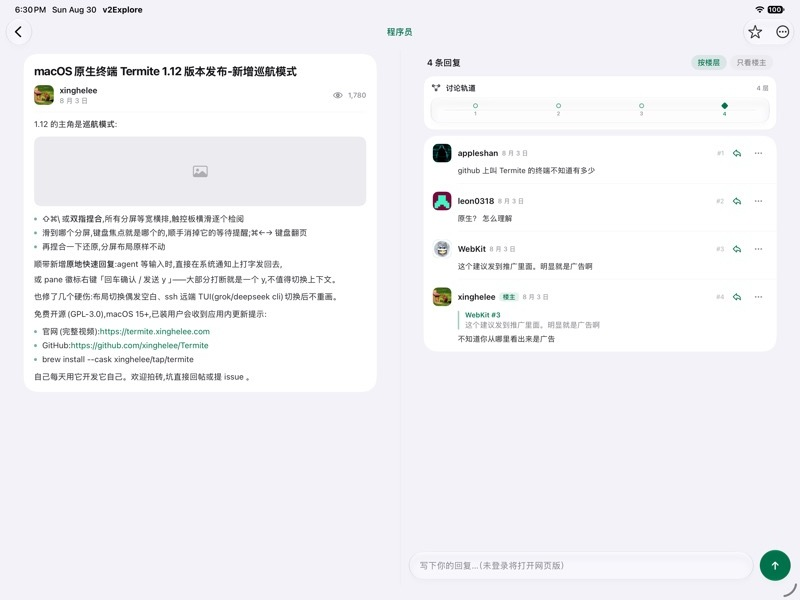Open more options for WebKit's reply

point(759,249)
